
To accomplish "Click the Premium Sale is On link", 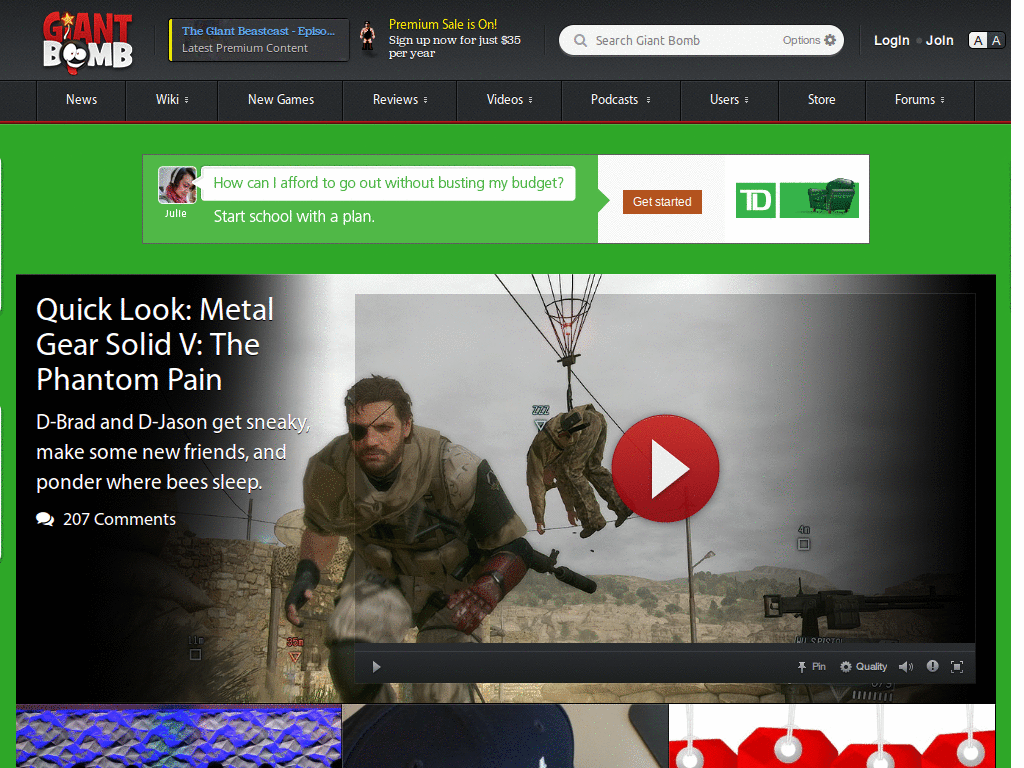I will pyautogui.click(x=443, y=24).
